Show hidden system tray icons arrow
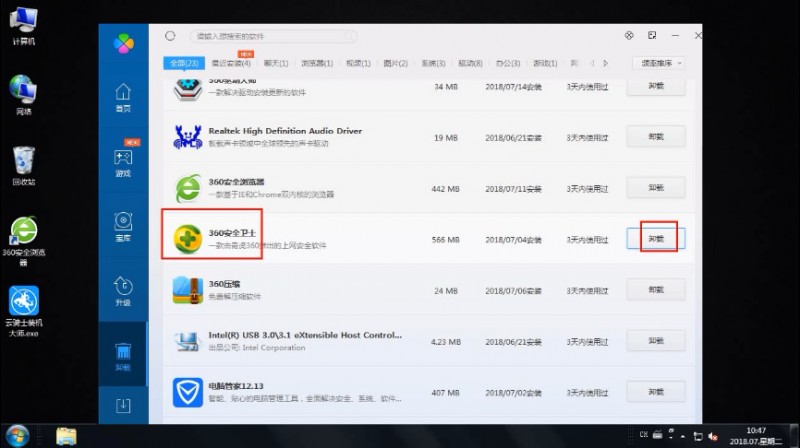 [683, 437]
